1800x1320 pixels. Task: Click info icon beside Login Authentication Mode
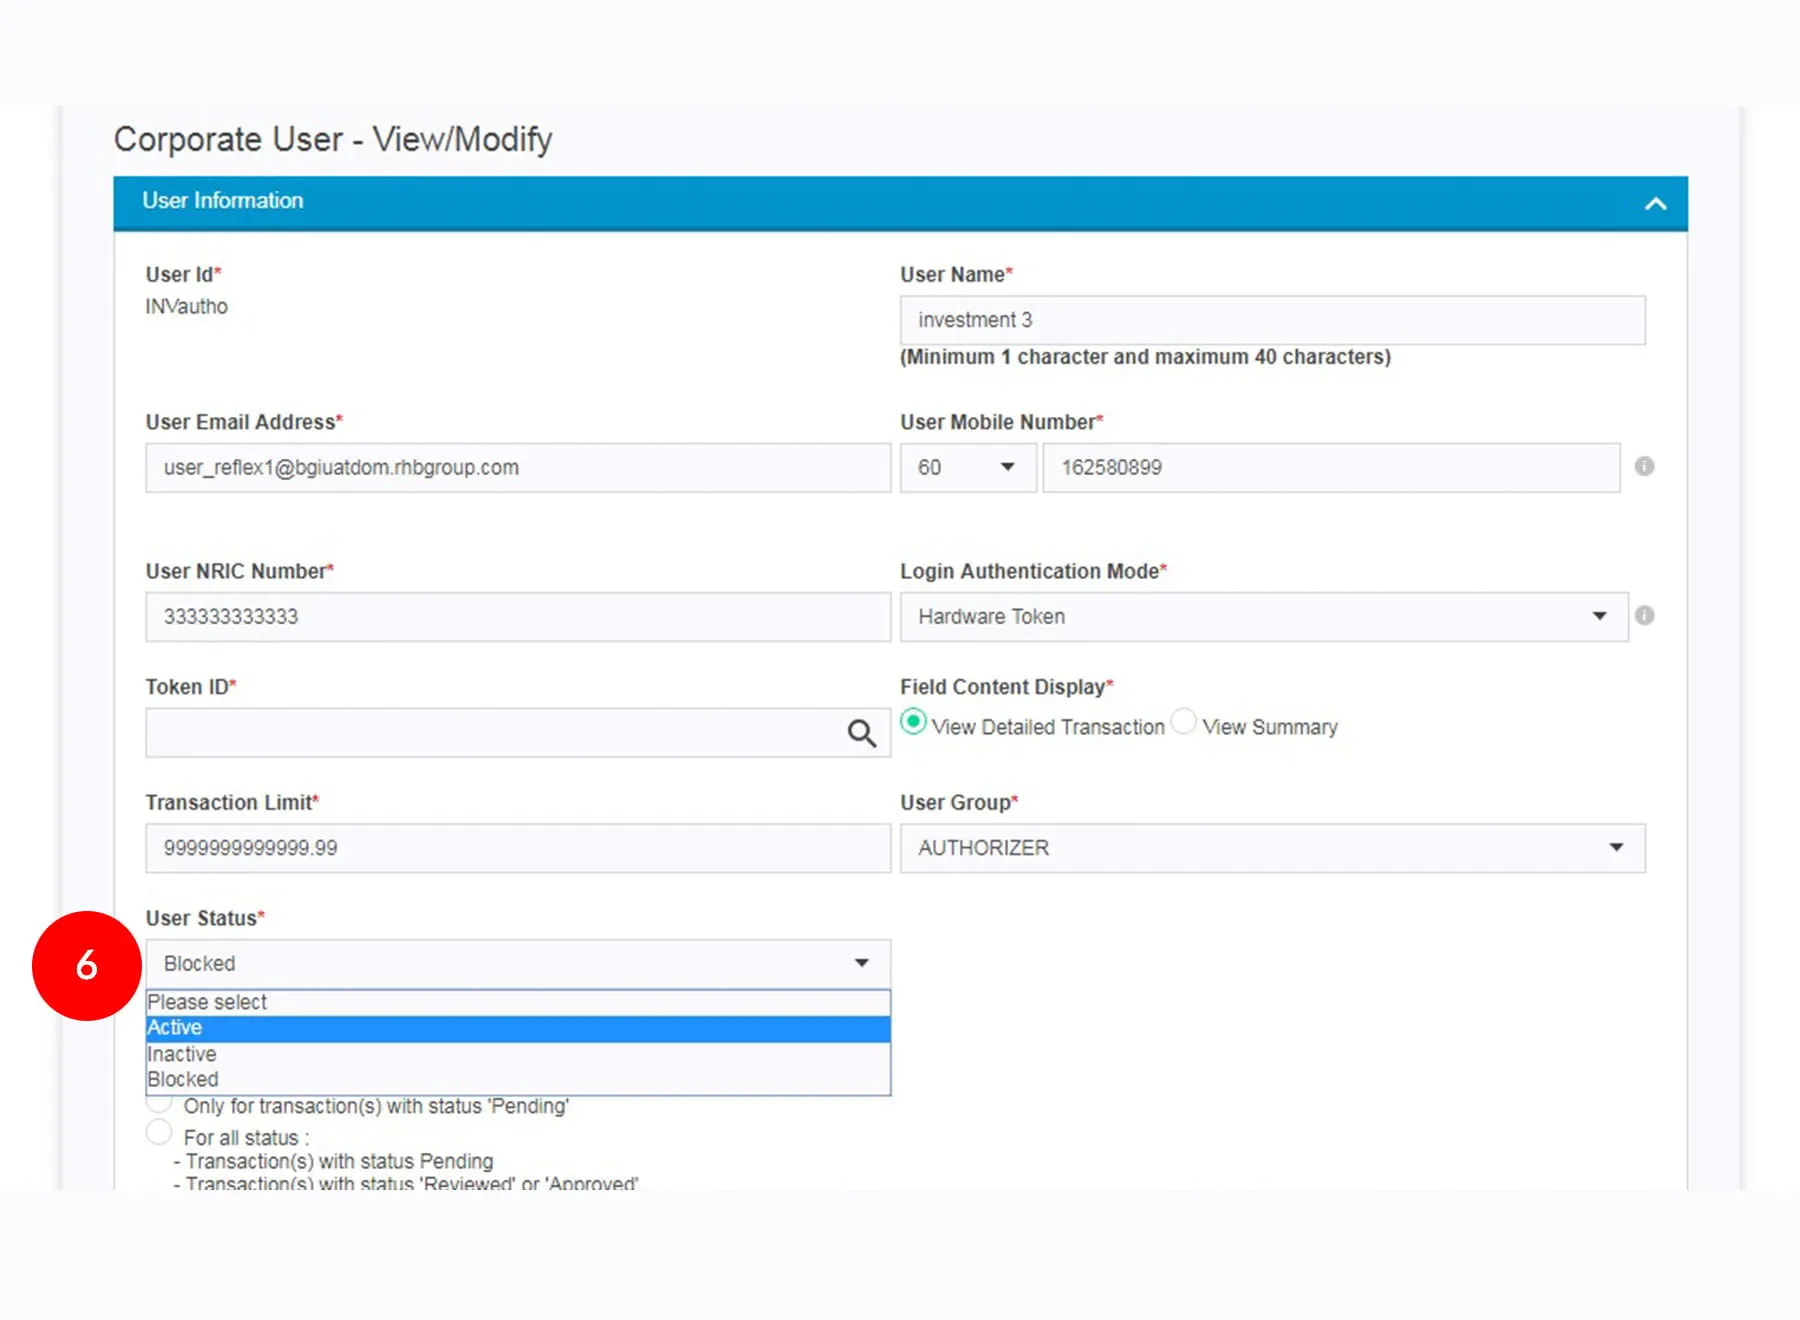[1644, 616]
